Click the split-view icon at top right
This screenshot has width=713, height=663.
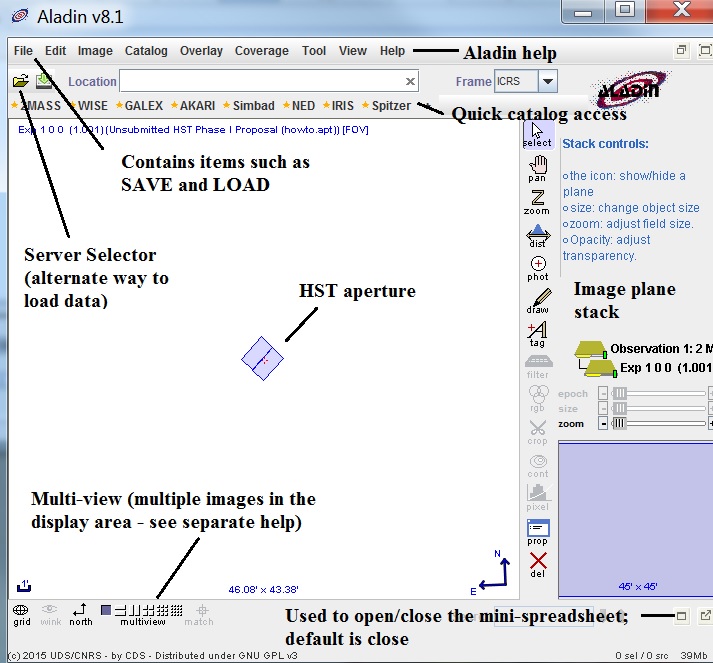[x=681, y=50]
